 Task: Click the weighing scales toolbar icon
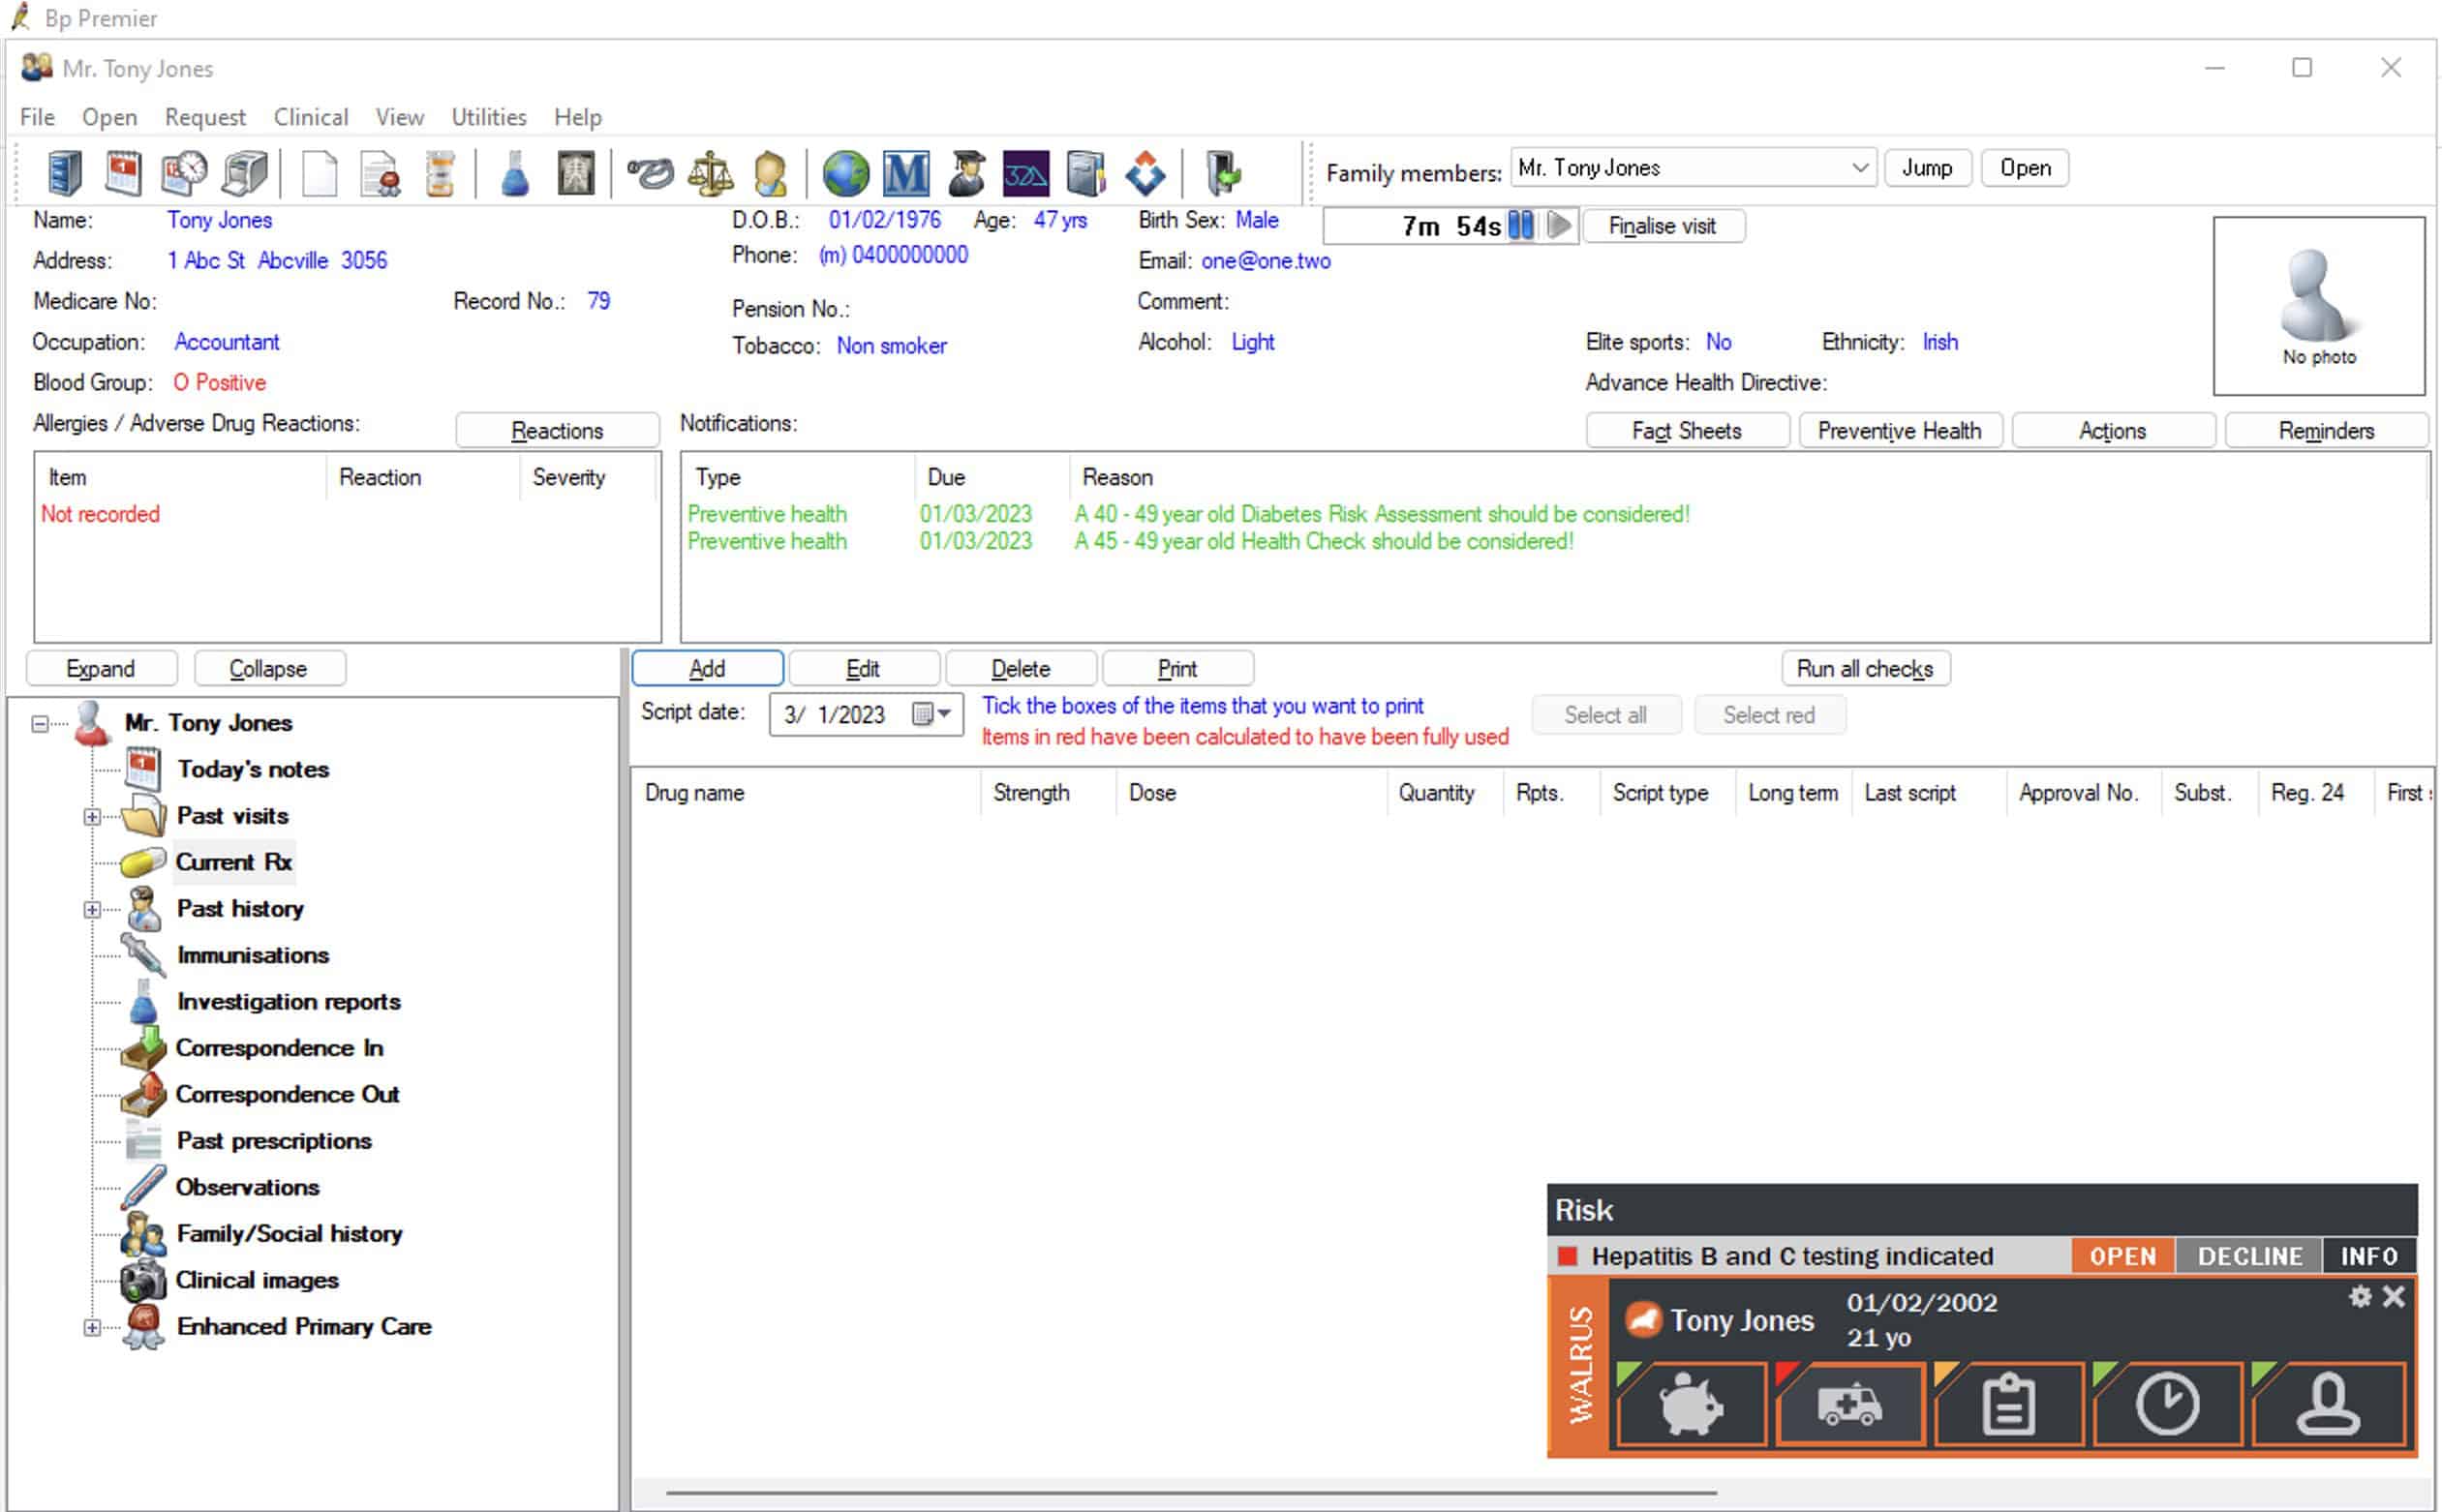coord(710,174)
